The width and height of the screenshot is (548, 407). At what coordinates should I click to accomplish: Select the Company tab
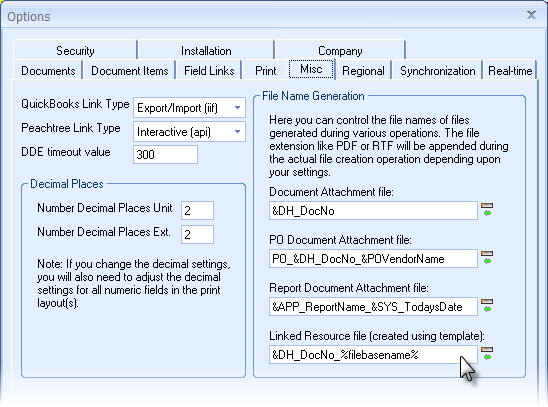click(340, 51)
